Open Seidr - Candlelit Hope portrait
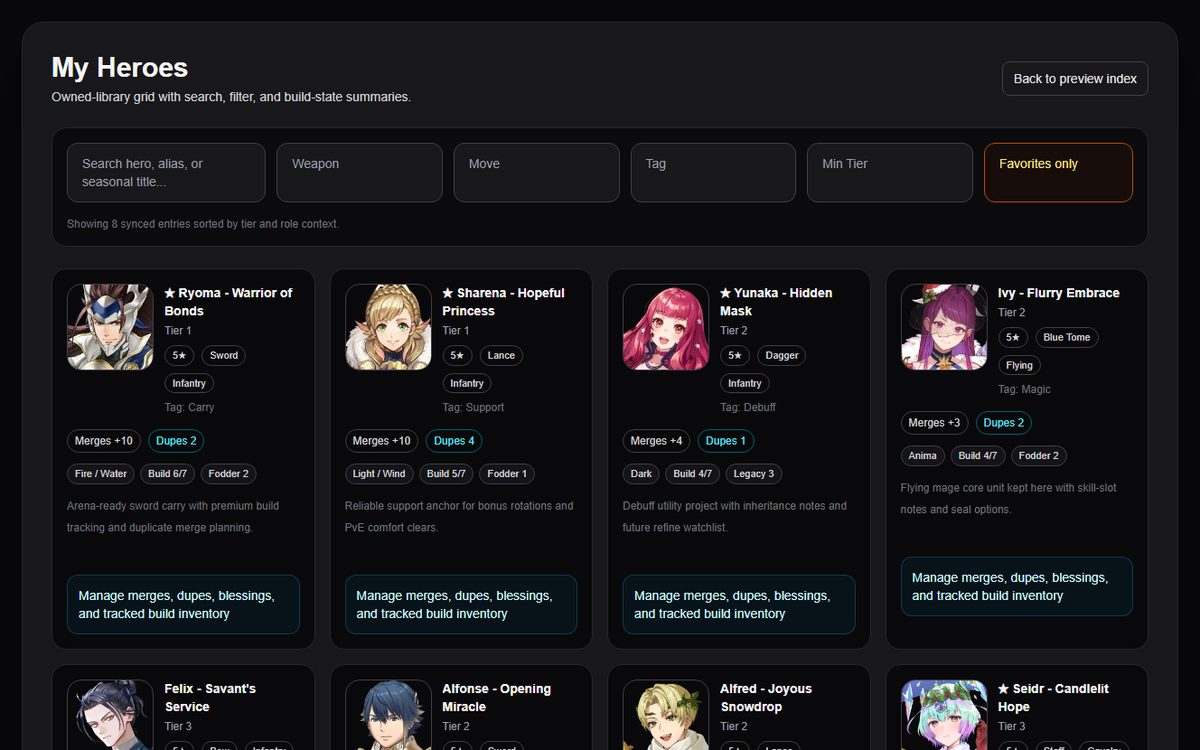The width and height of the screenshot is (1200, 750). (944, 715)
